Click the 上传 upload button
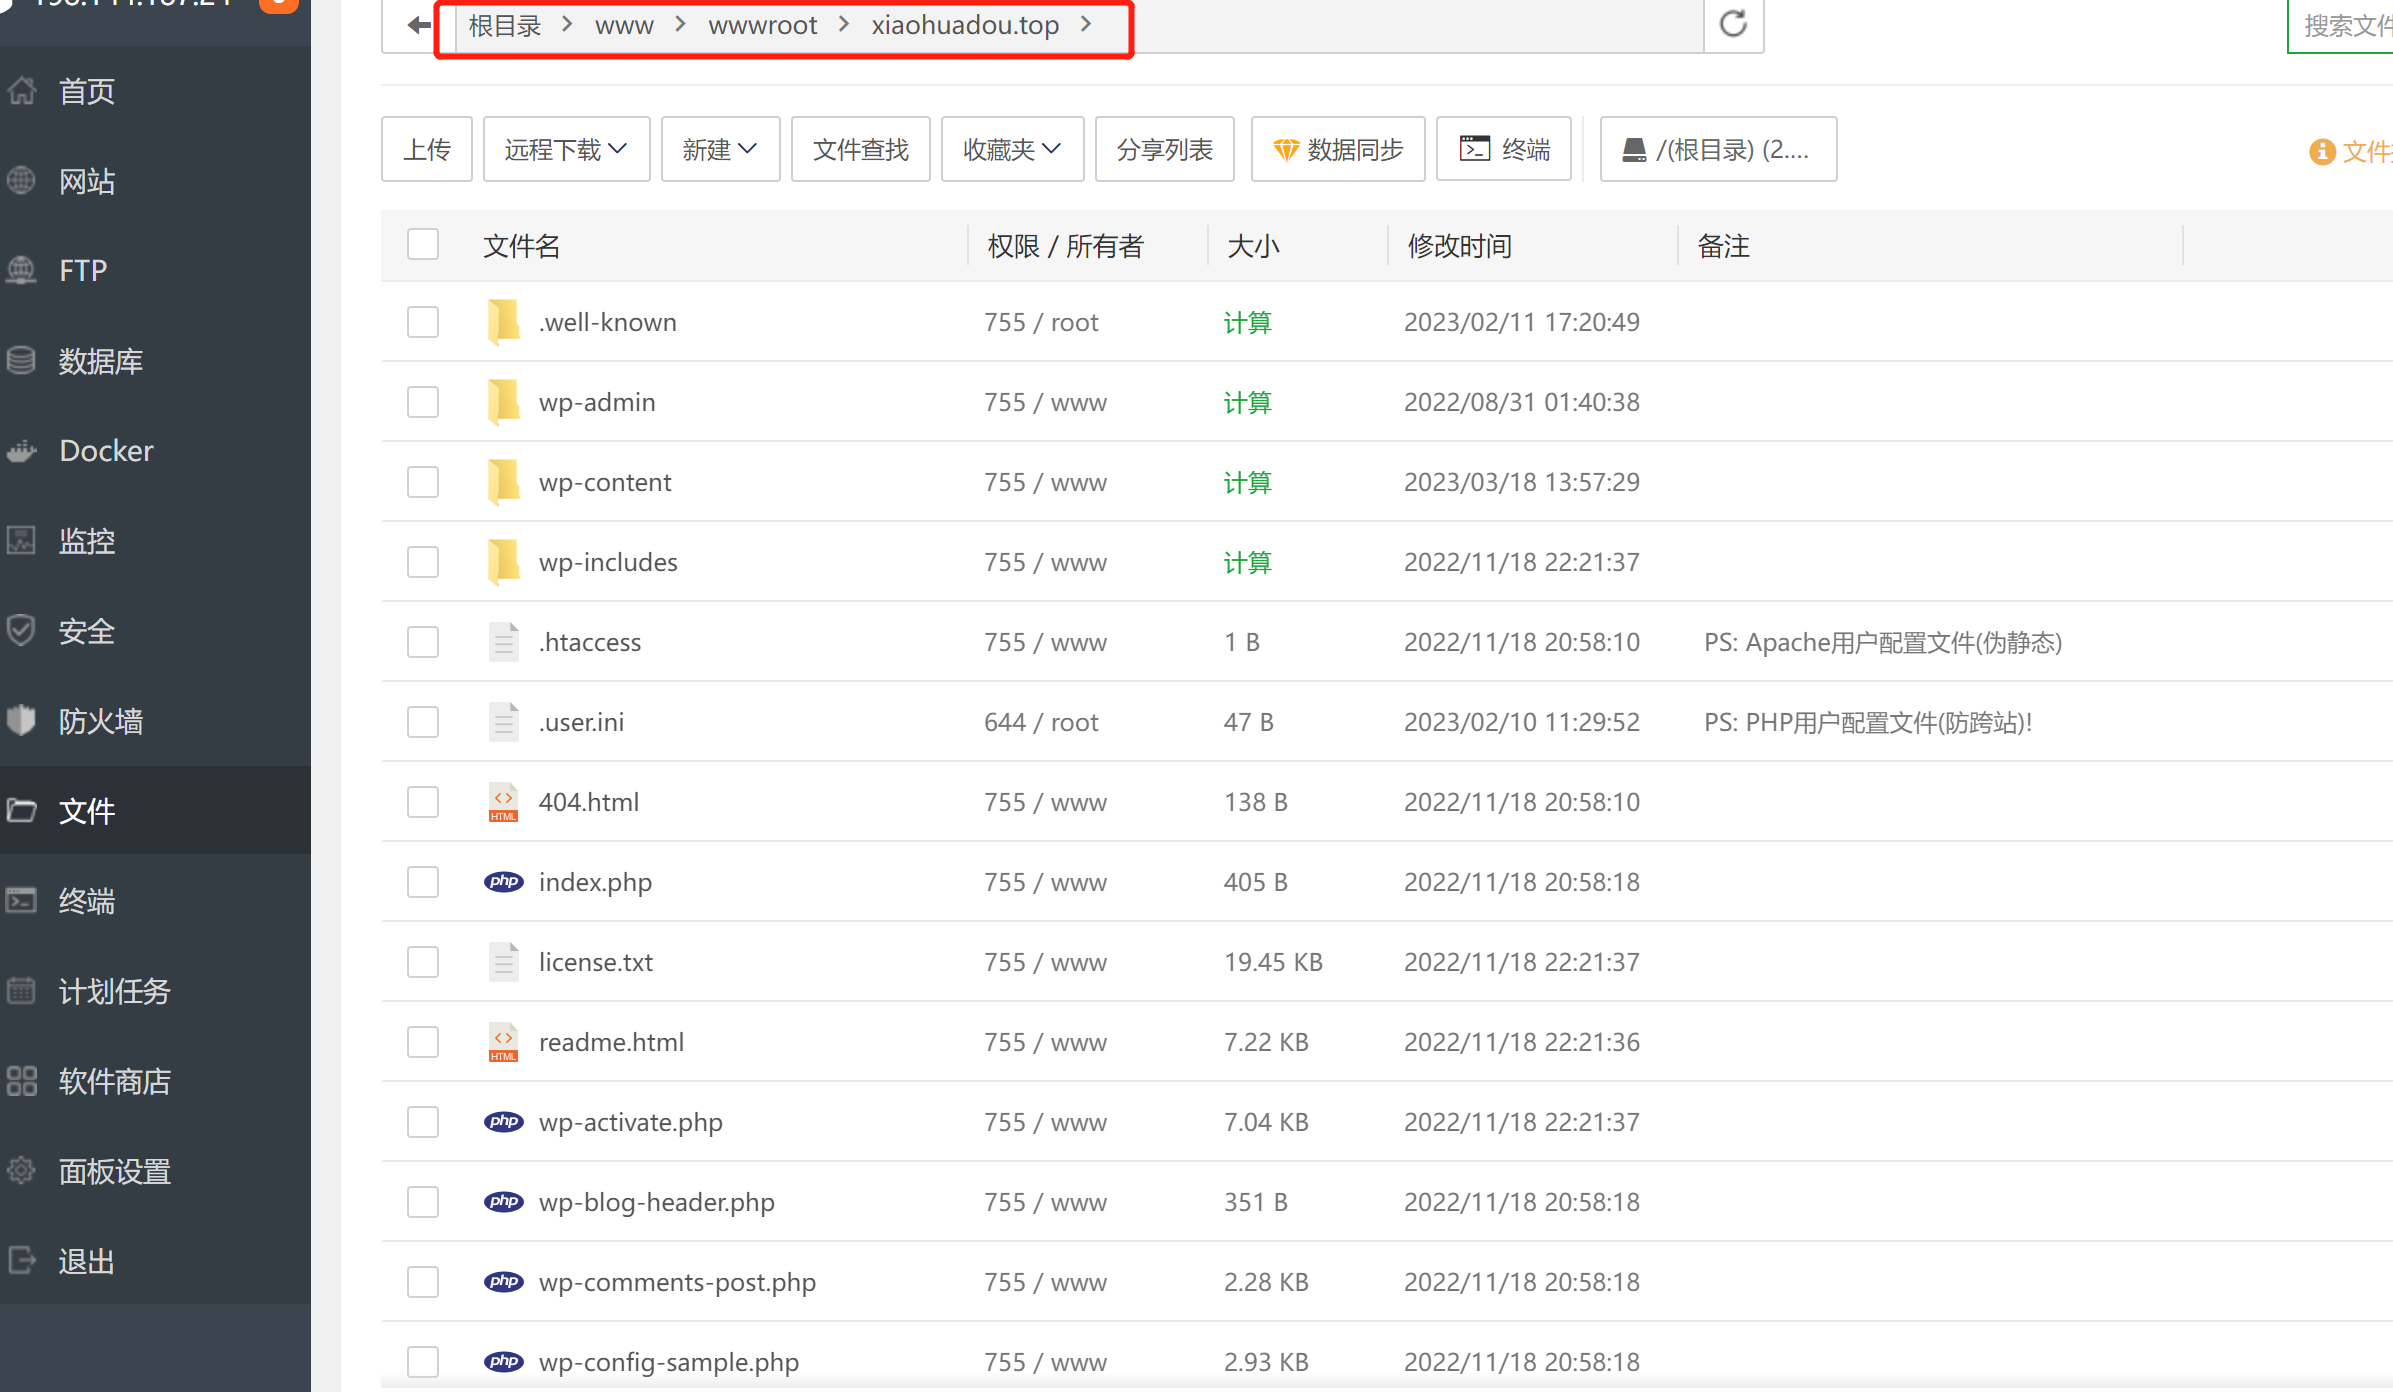Viewport: 2393px width, 1392px height. point(426,149)
